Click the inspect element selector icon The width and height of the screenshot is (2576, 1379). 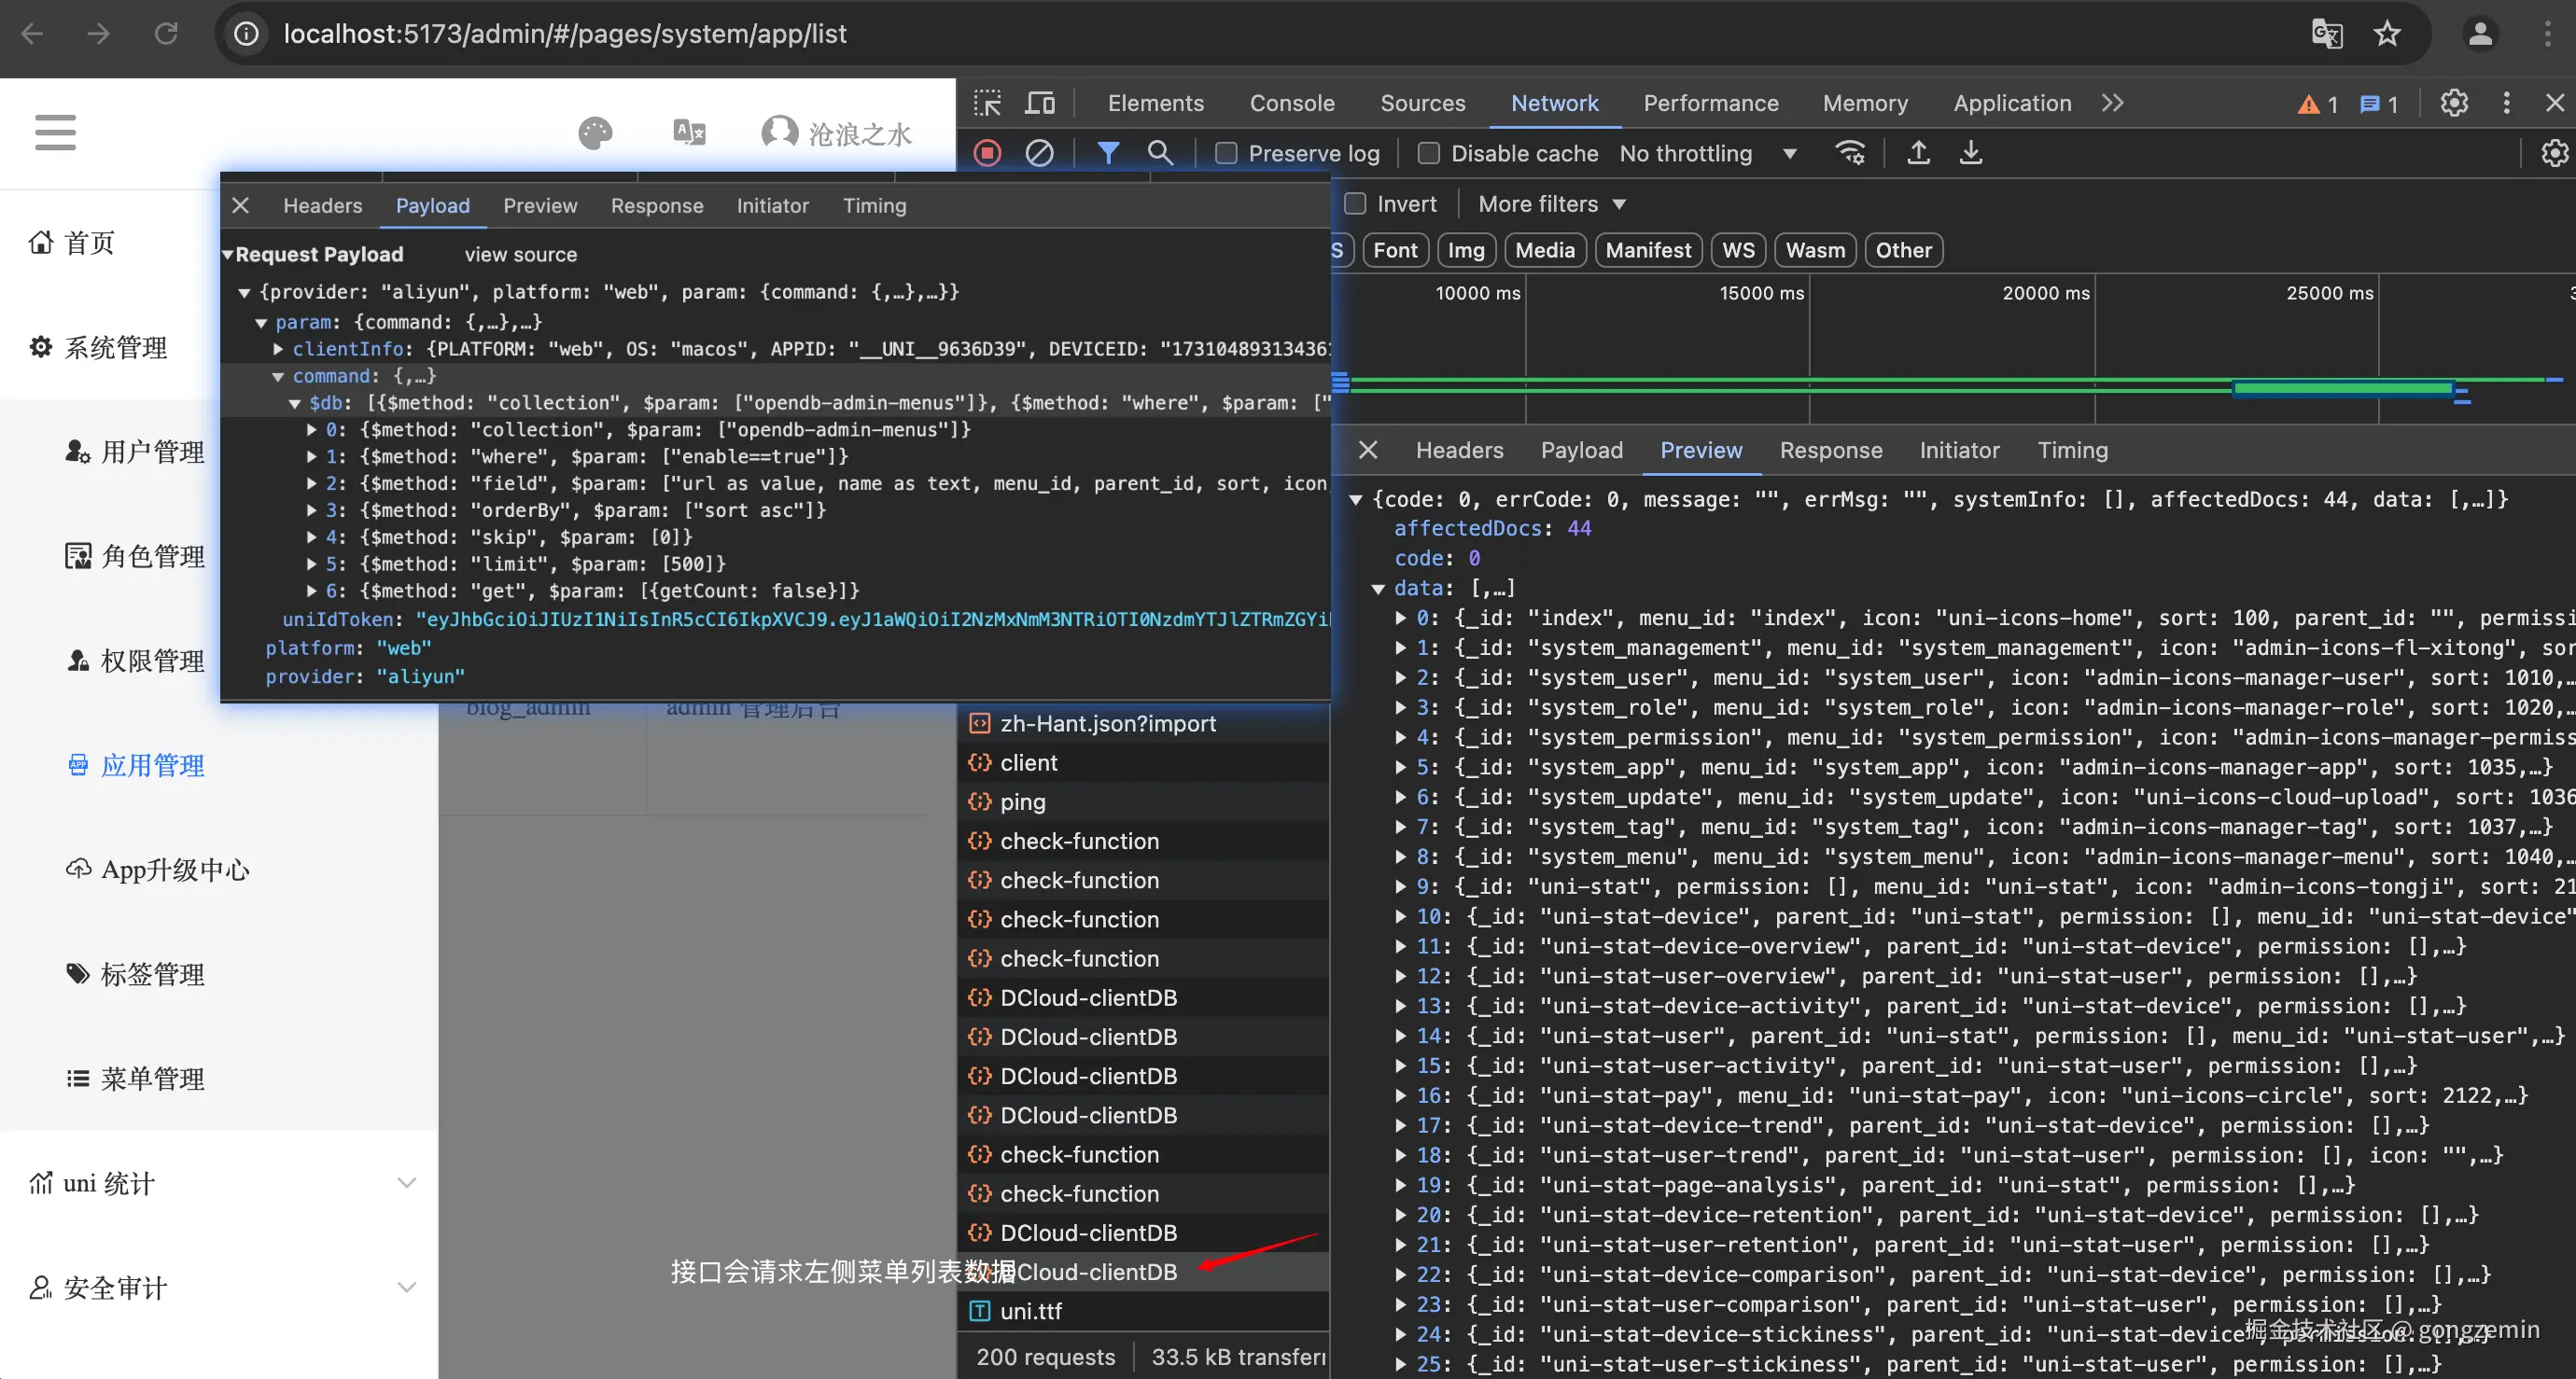pos(988,103)
